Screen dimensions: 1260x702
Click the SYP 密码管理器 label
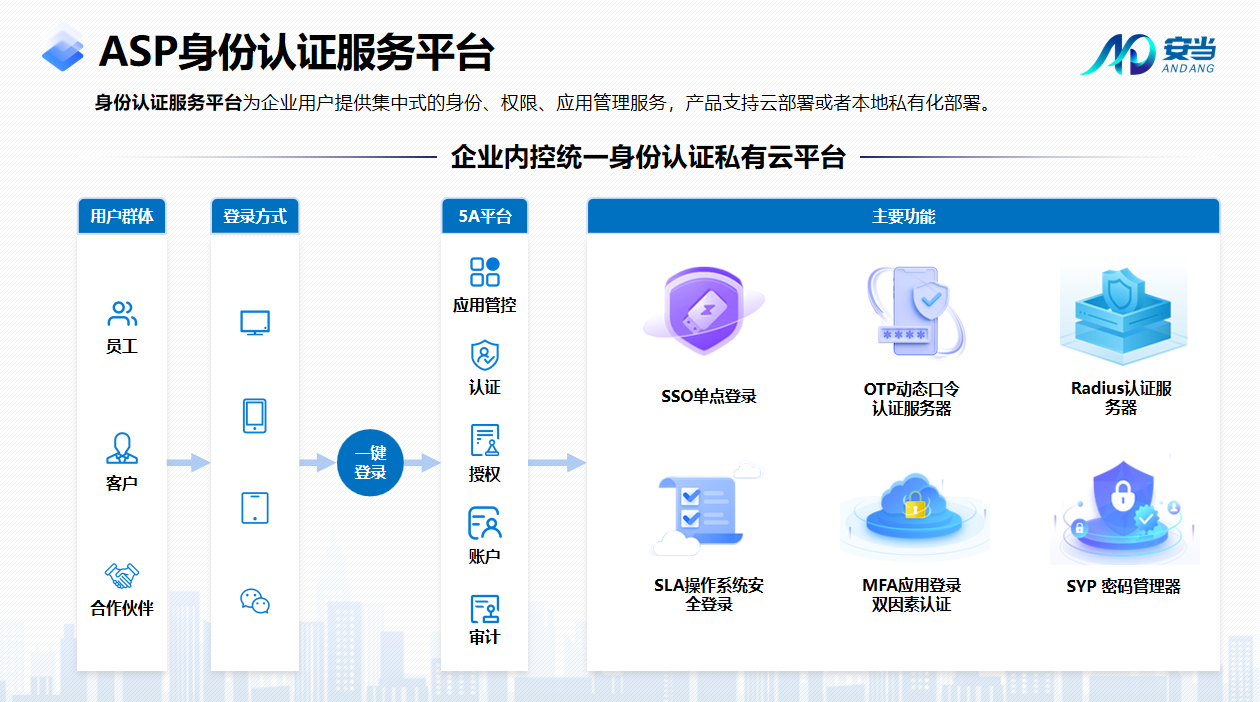point(1123,587)
